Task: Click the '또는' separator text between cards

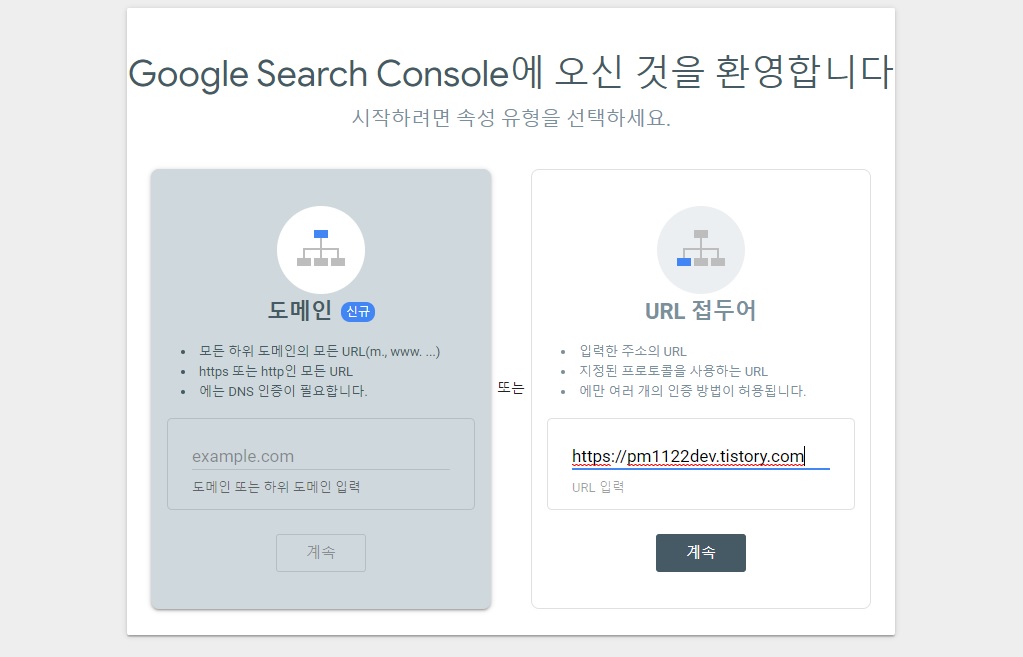Action: (x=511, y=388)
